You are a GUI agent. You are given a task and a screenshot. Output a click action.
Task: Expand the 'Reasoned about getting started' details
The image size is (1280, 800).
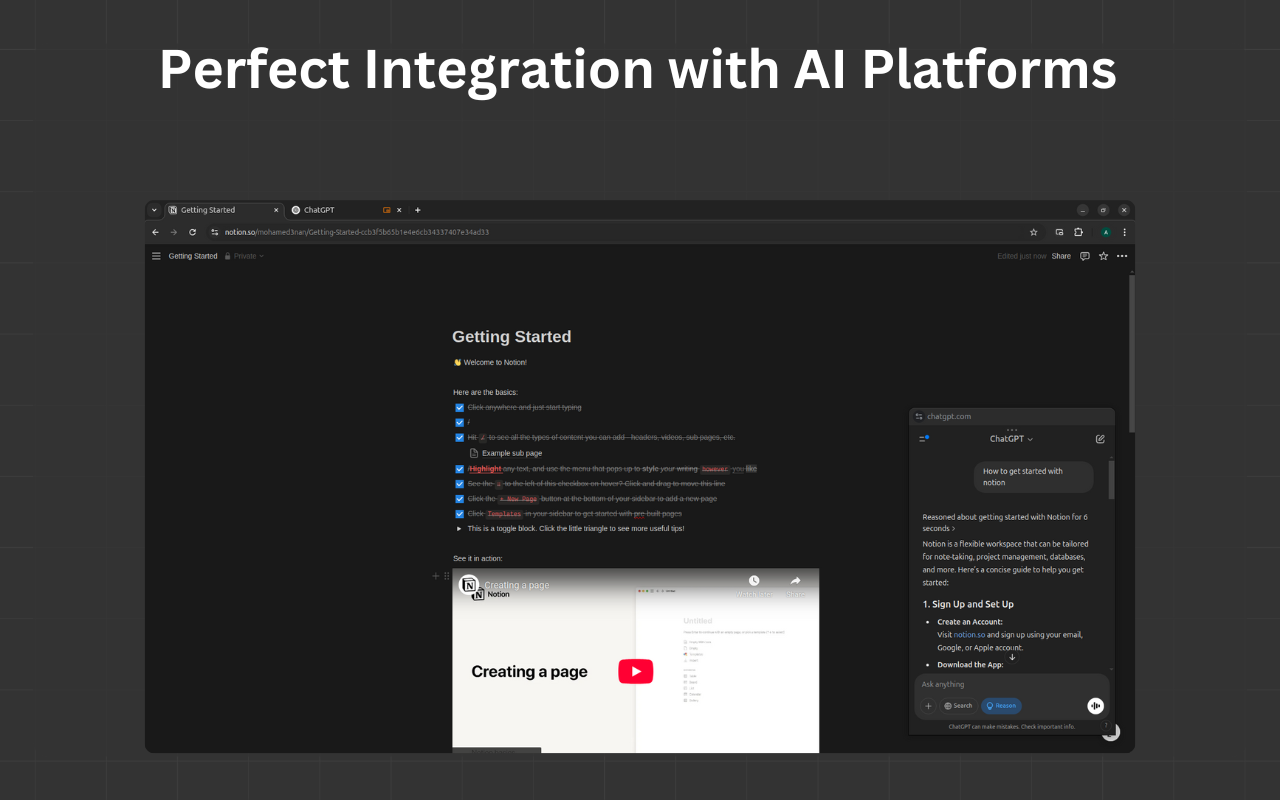tap(1005, 522)
